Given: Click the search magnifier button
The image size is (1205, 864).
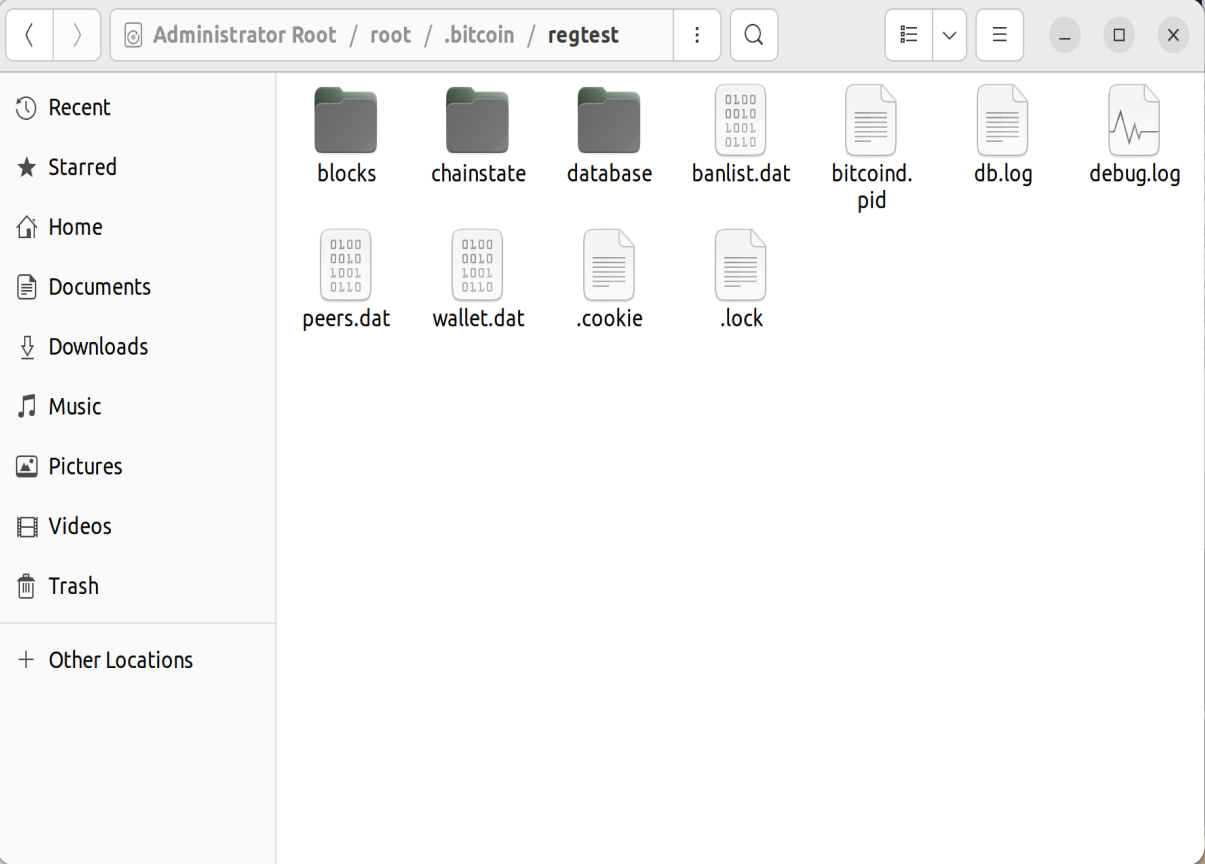Looking at the screenshot, I should 754,36.
